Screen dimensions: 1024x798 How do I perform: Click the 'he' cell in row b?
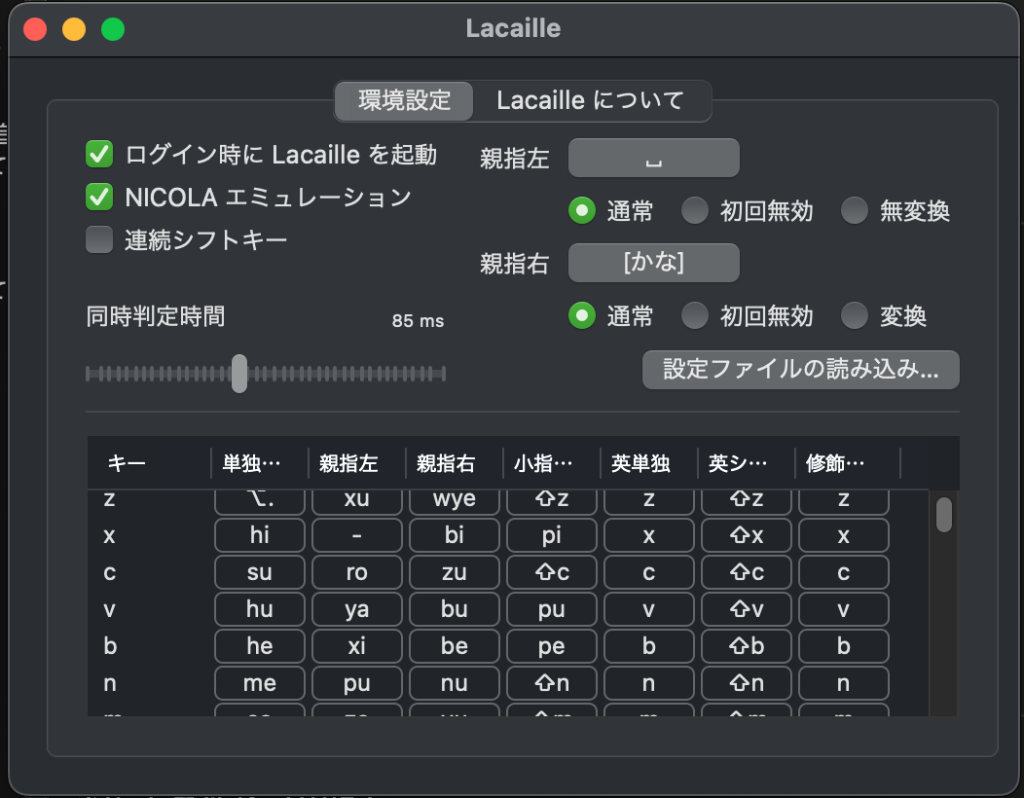click(260, 646)
